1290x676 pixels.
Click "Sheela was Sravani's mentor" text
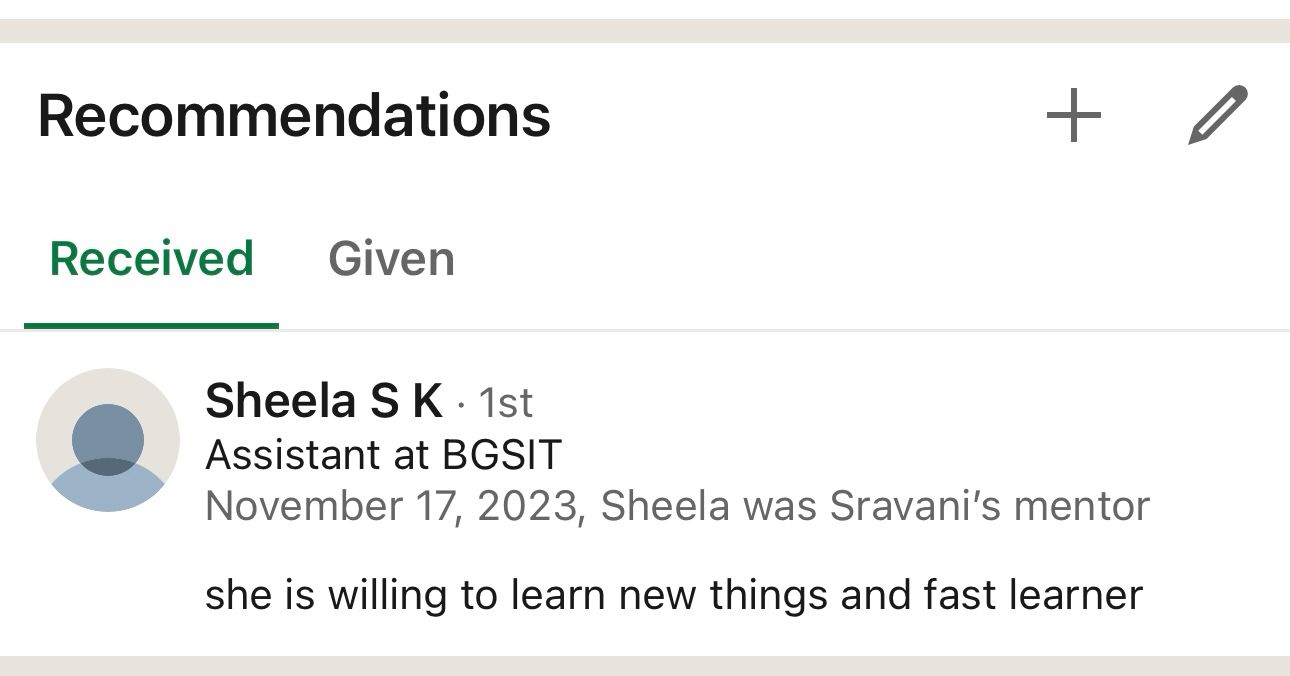(x=875, y=506)
